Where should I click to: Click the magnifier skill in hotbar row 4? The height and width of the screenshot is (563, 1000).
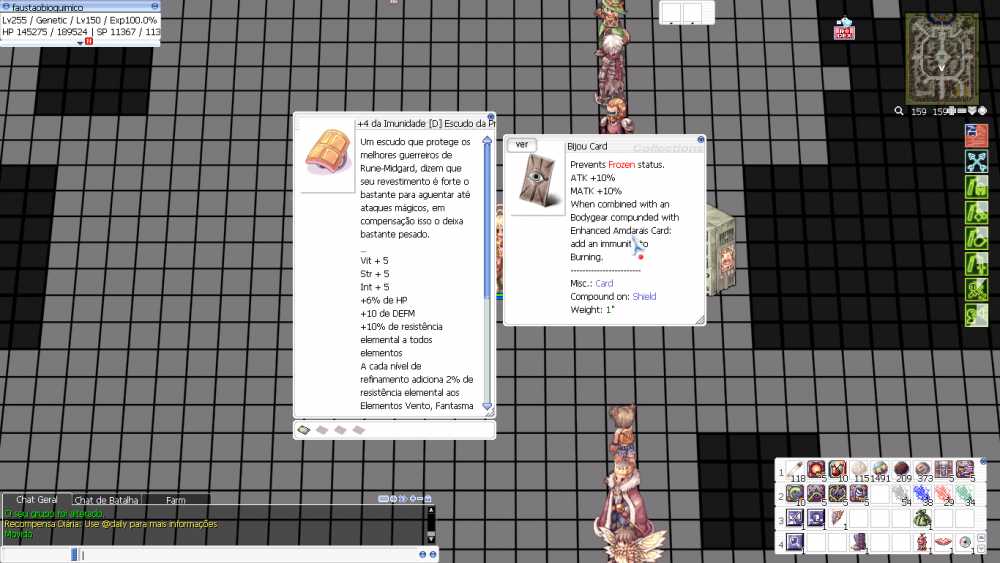pyautogui.click(x=795, y=542)
